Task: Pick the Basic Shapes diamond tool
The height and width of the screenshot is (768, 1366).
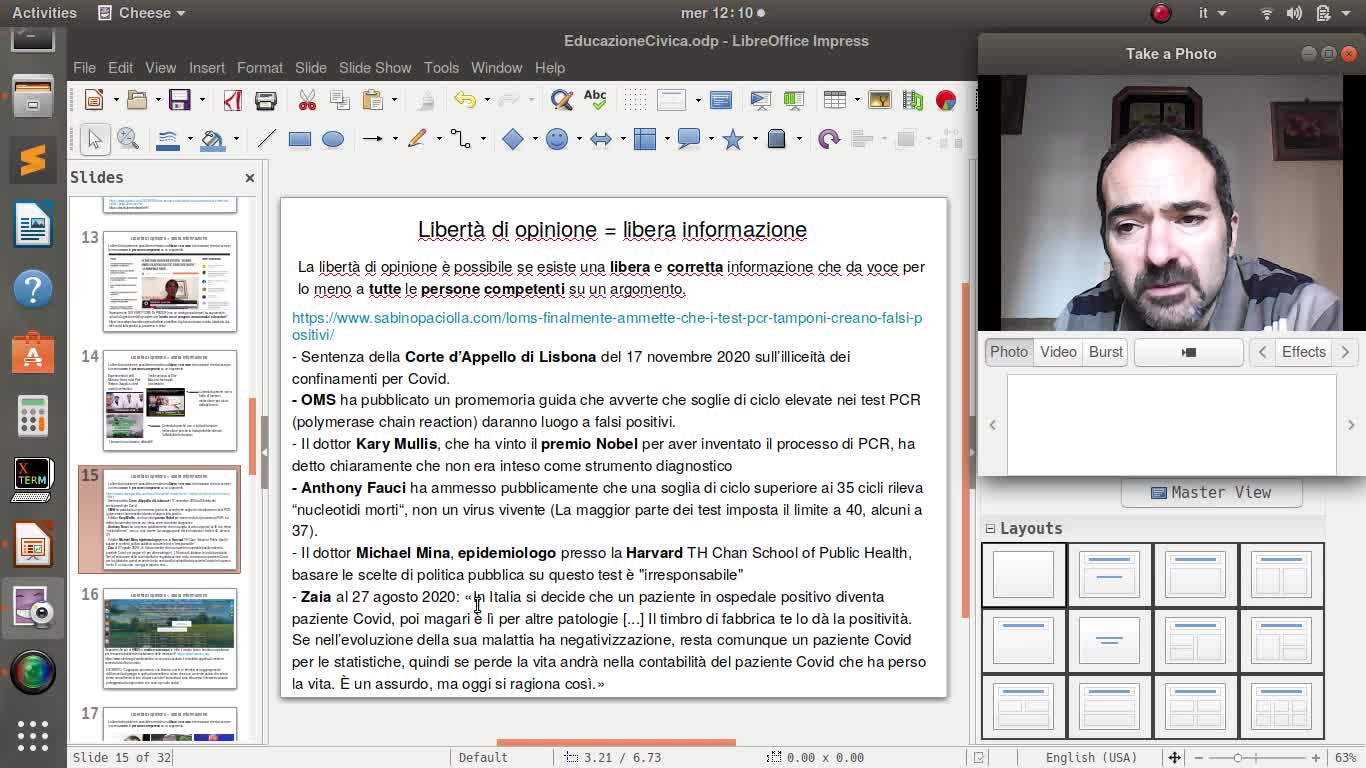Action: (x=513, y=139)
